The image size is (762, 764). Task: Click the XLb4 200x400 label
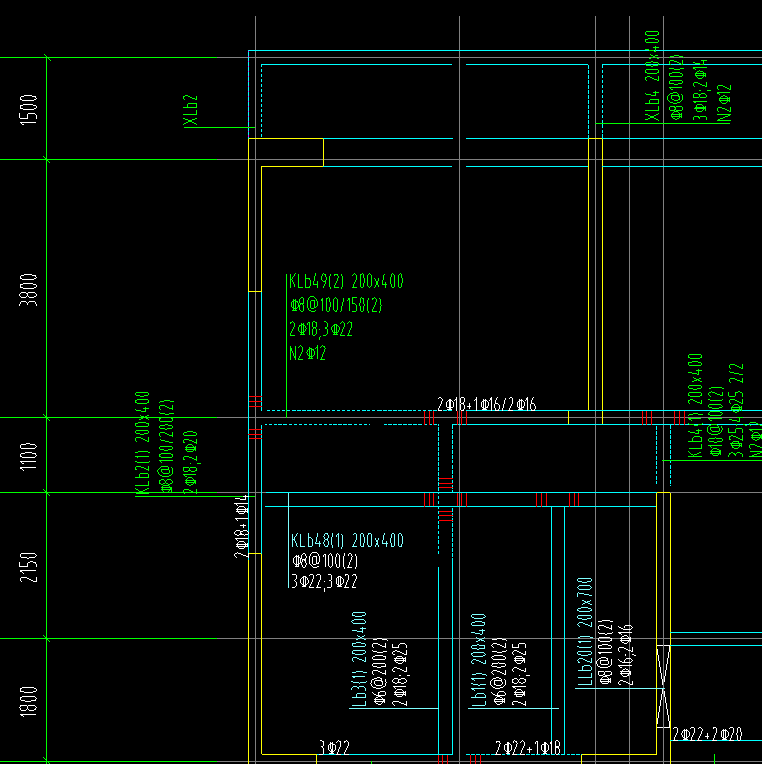tap(652, 76)
